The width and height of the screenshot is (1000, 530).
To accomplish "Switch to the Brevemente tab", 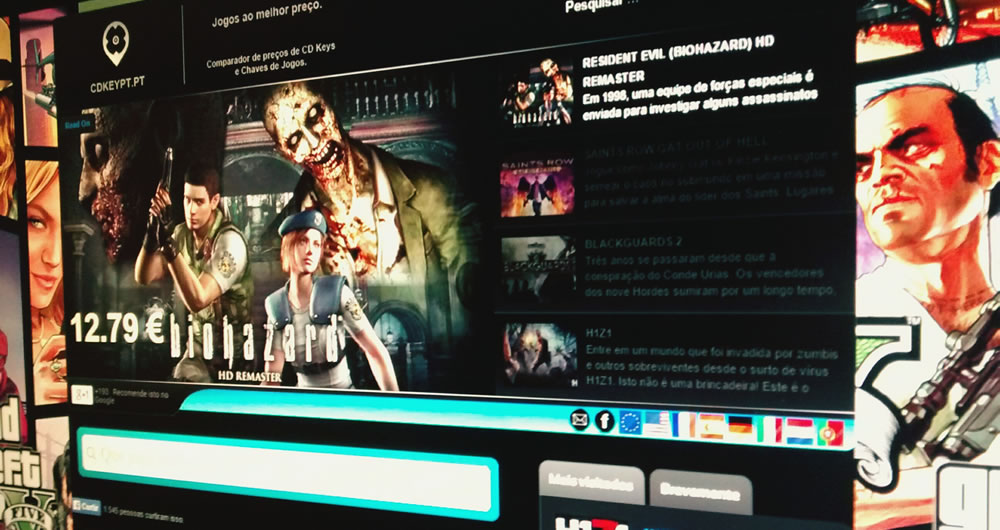I will 700,490.
